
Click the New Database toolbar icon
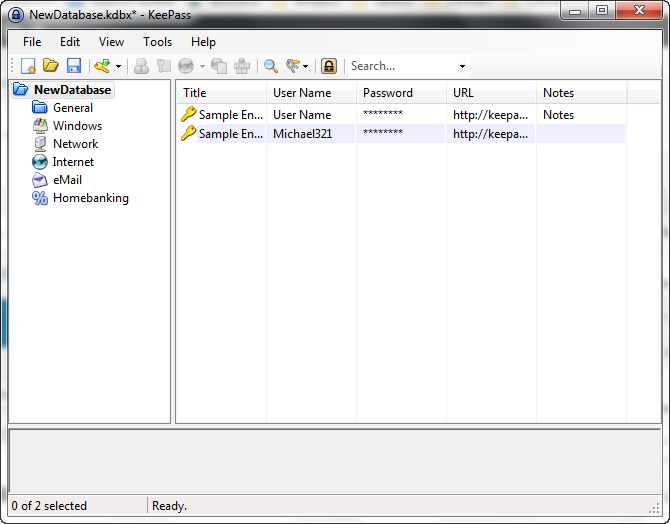tap(28, 66)
